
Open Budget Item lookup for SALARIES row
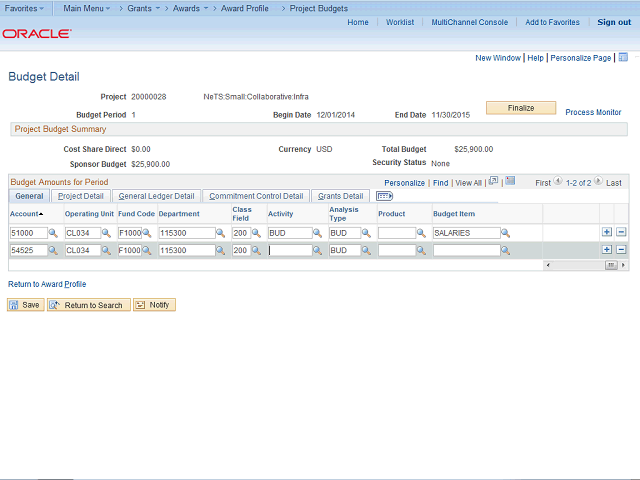click(505, 233)
